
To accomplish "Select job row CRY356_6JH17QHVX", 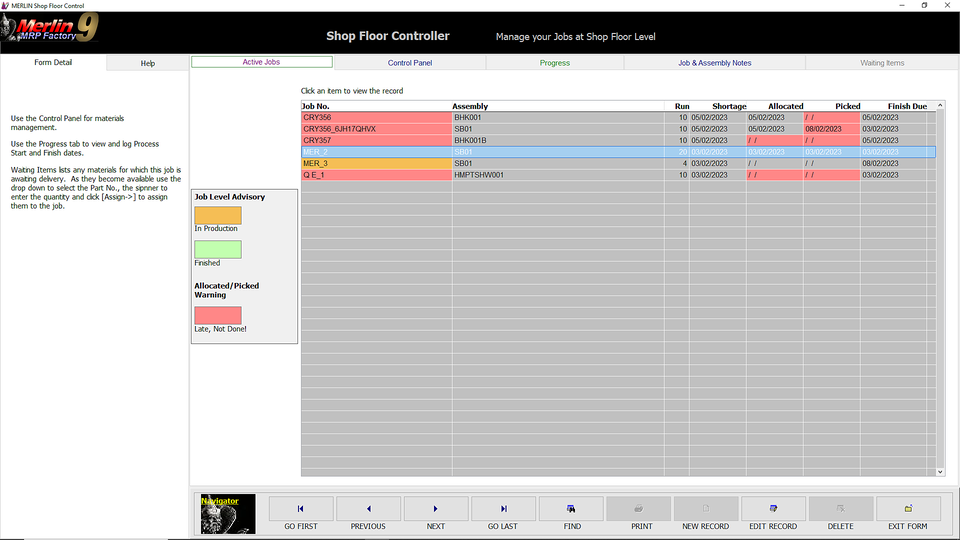I will click(x=376, y=129).
